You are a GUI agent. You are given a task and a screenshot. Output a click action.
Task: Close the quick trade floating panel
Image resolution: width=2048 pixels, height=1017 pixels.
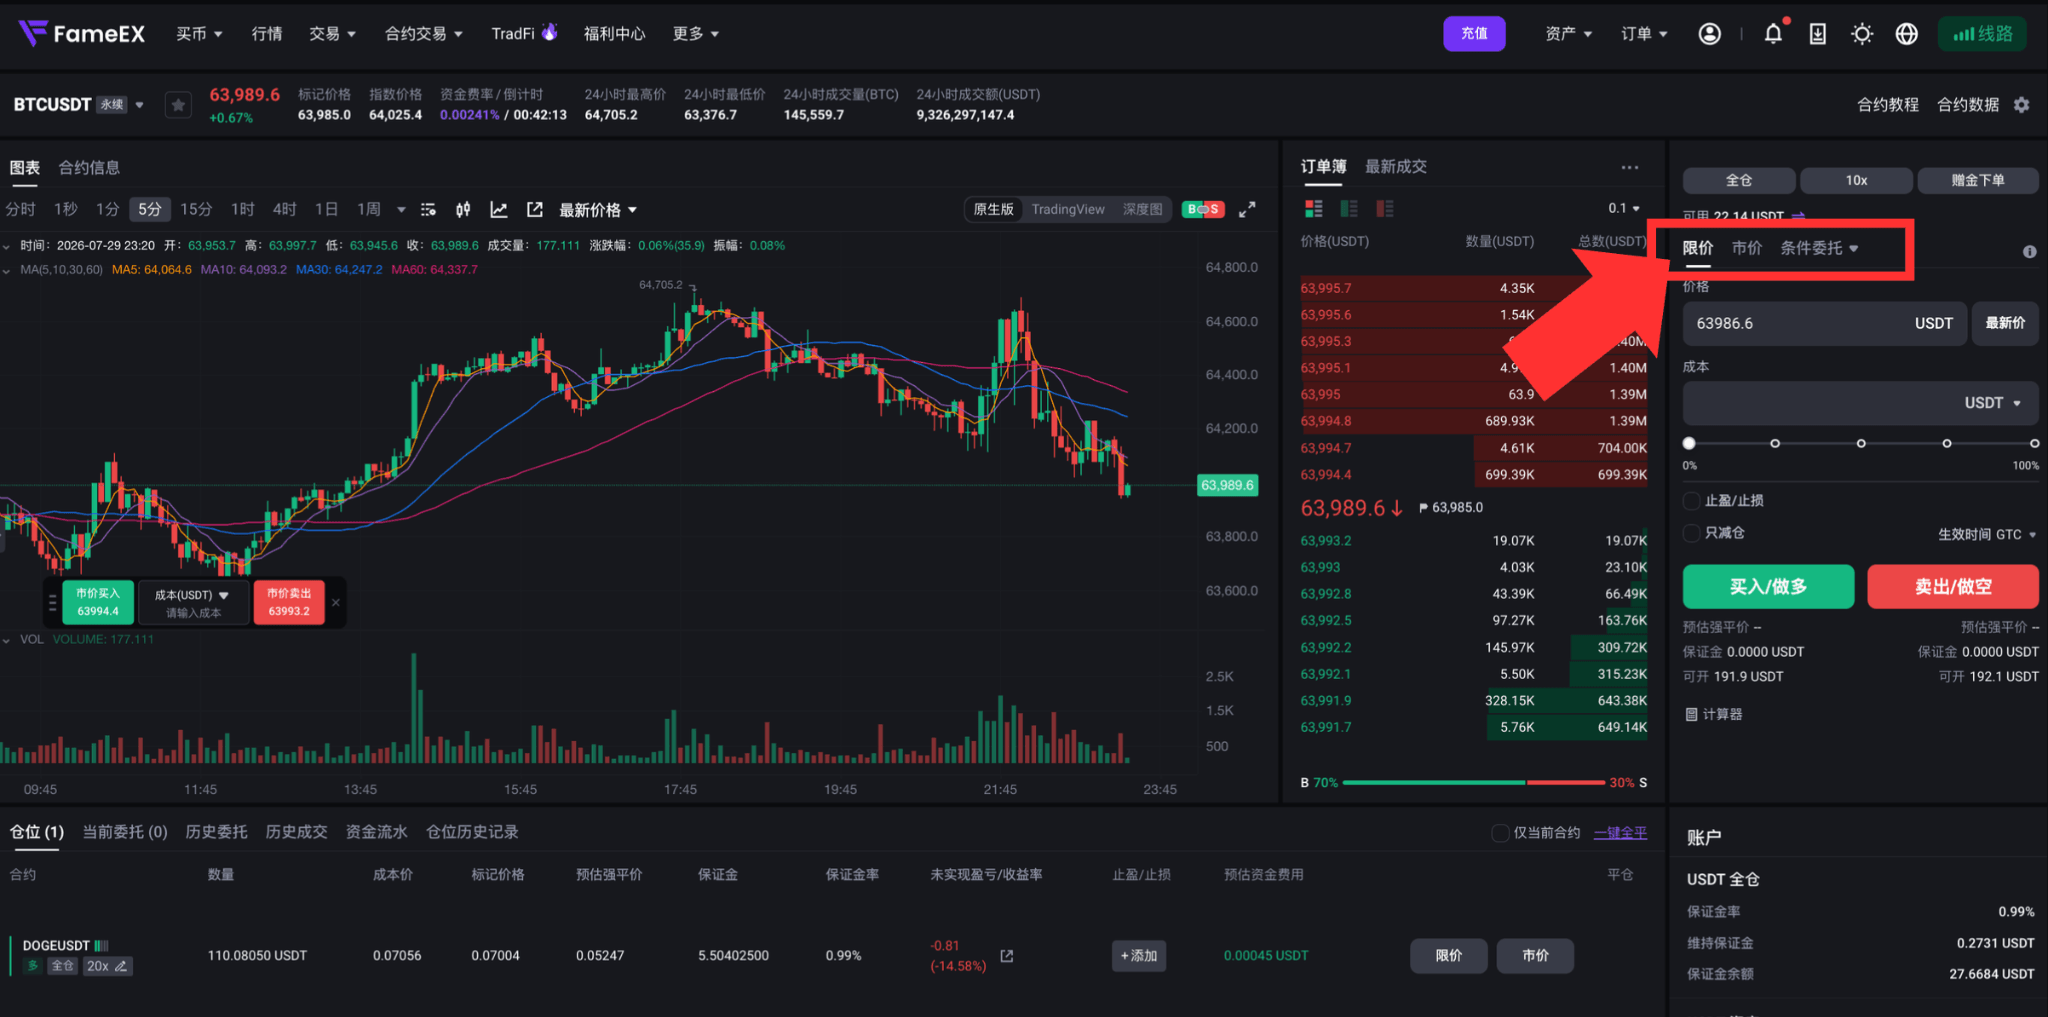(x=336, y=602)
